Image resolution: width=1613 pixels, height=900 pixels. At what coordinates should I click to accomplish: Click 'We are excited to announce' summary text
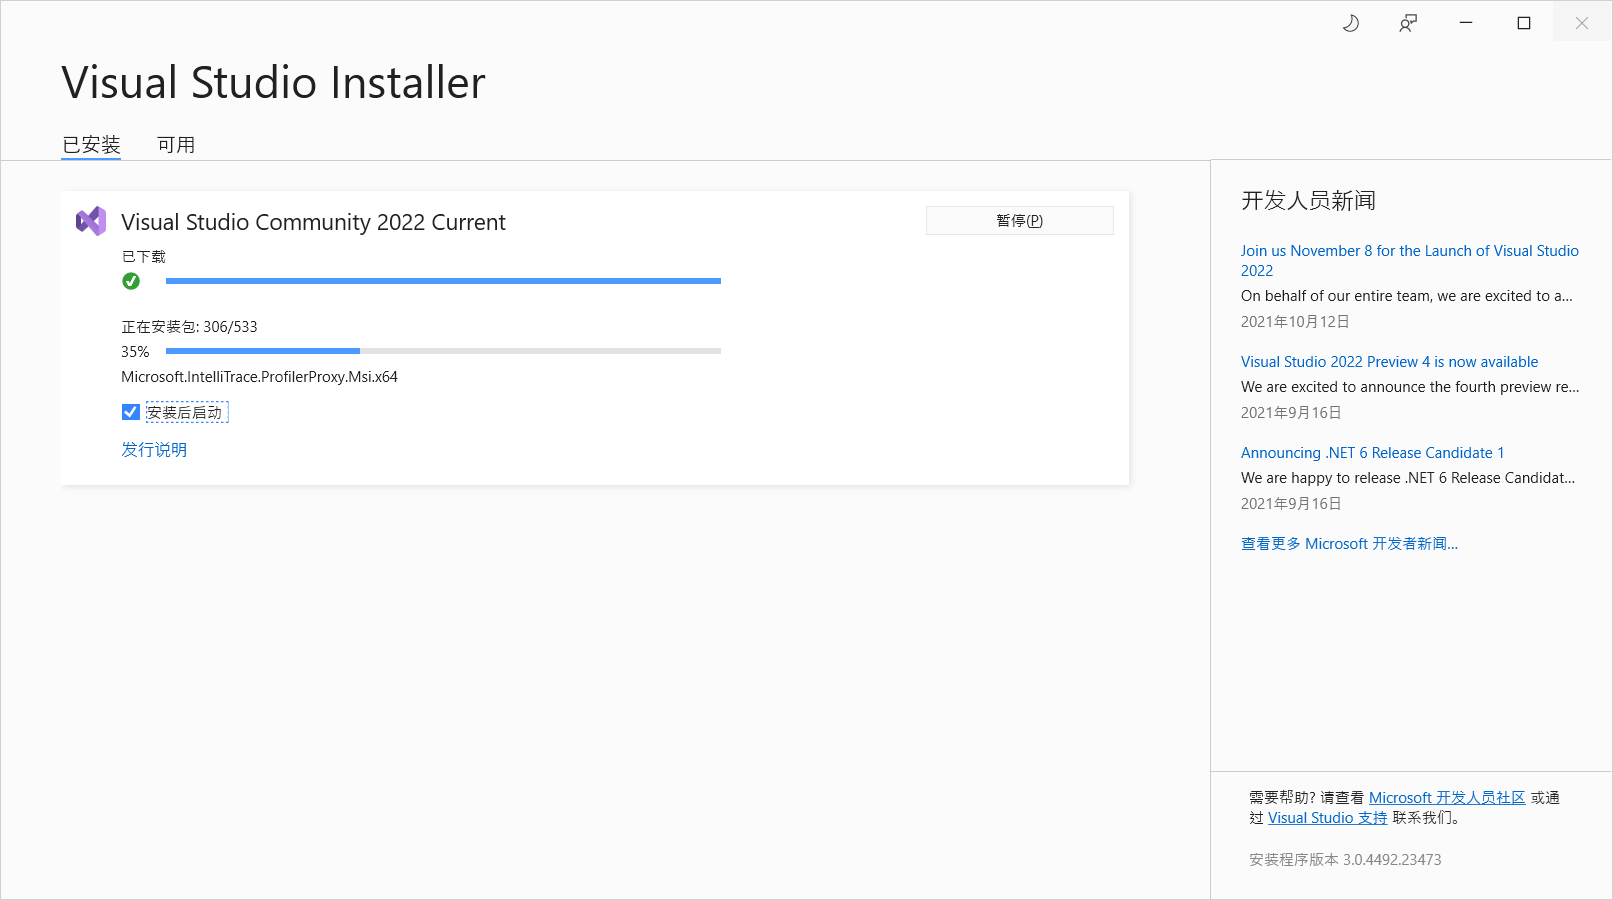tap(1410, 387)
